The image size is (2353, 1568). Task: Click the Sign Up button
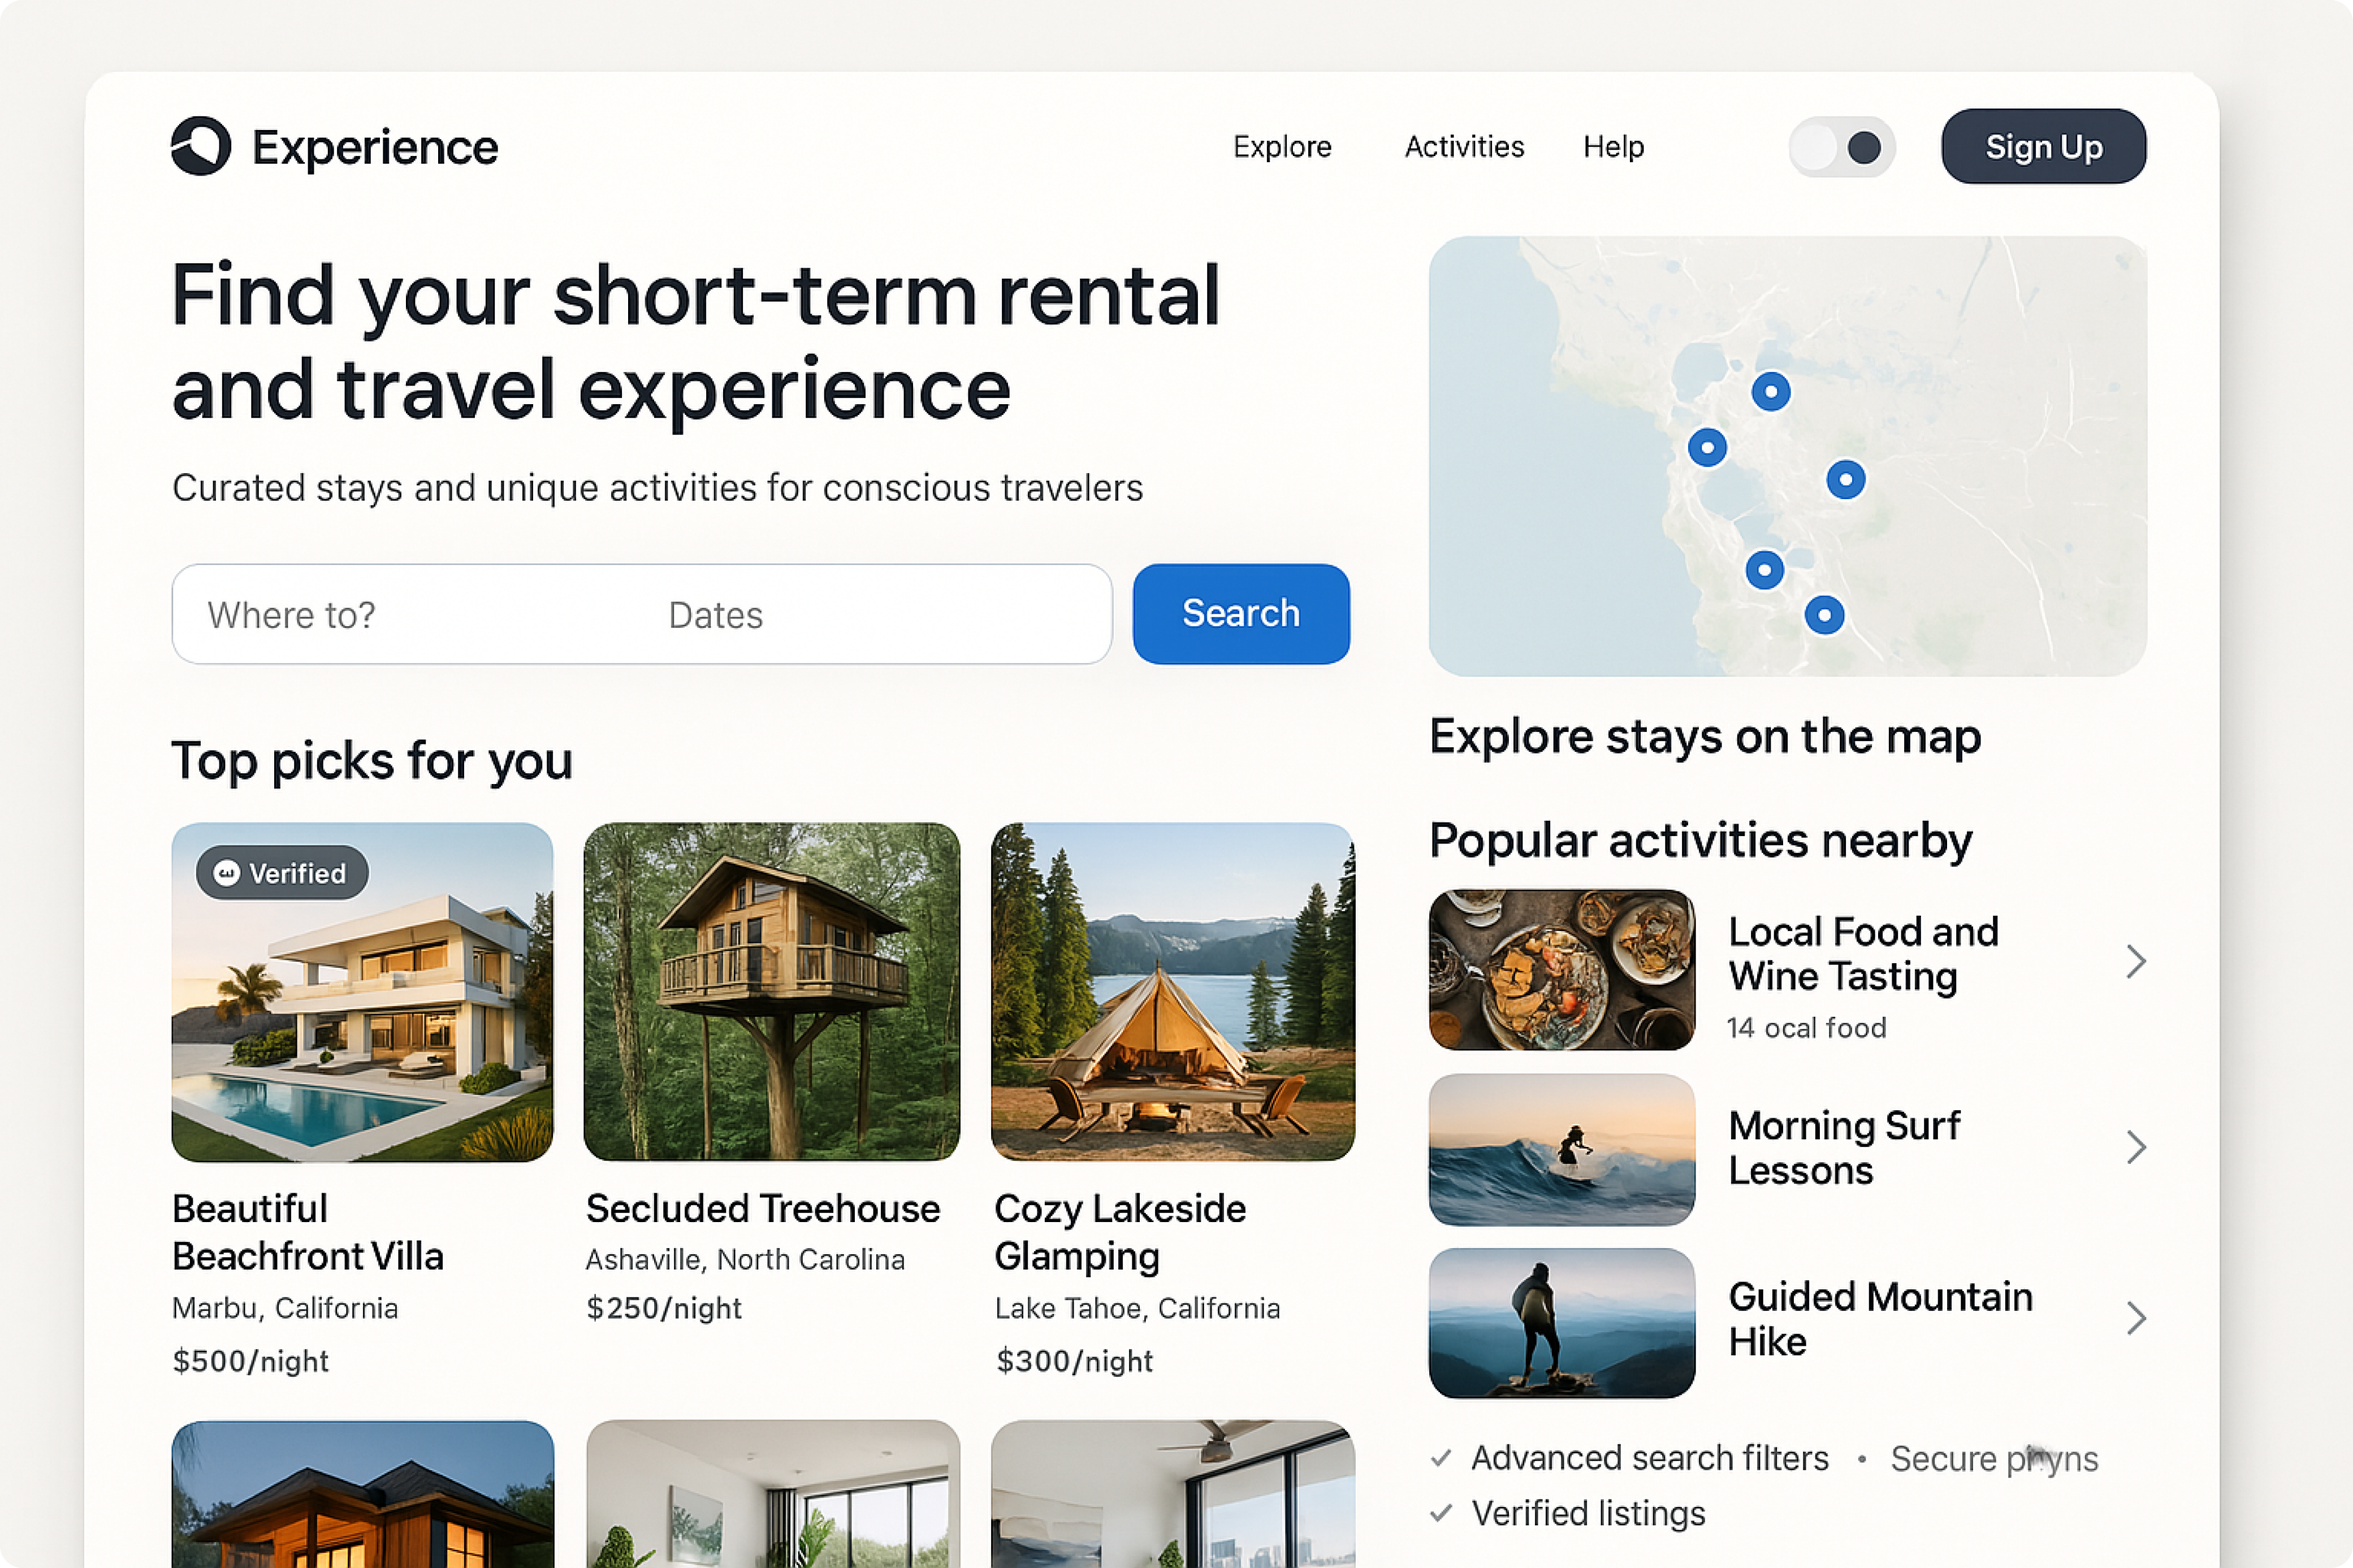tap(2044, 147)
